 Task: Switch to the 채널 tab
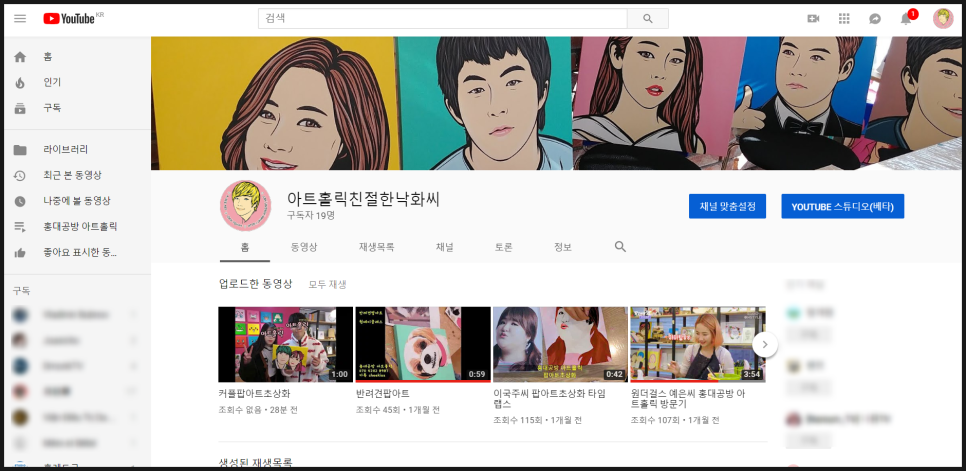(444, 248)
